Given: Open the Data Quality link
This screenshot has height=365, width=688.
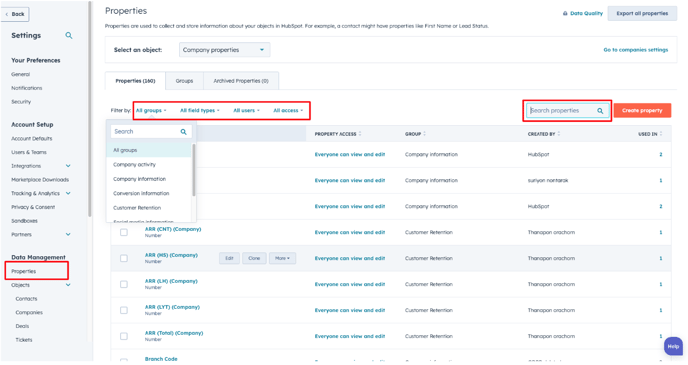Looking at the screenshot, I should (586, 14).
